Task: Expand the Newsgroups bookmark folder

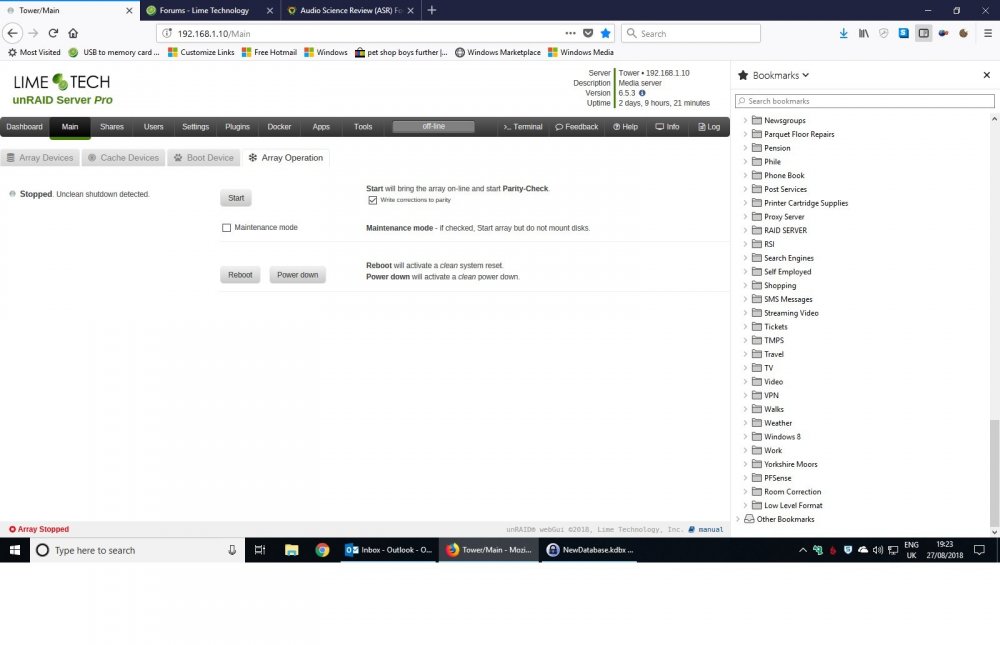Action: point(745,120)
